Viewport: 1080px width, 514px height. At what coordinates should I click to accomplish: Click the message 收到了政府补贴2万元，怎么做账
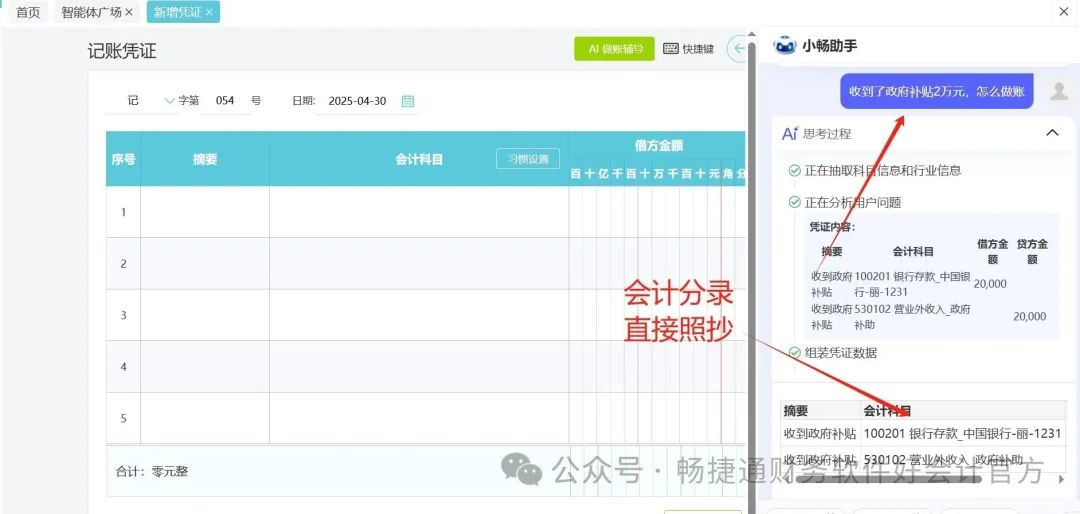[937, 91]
